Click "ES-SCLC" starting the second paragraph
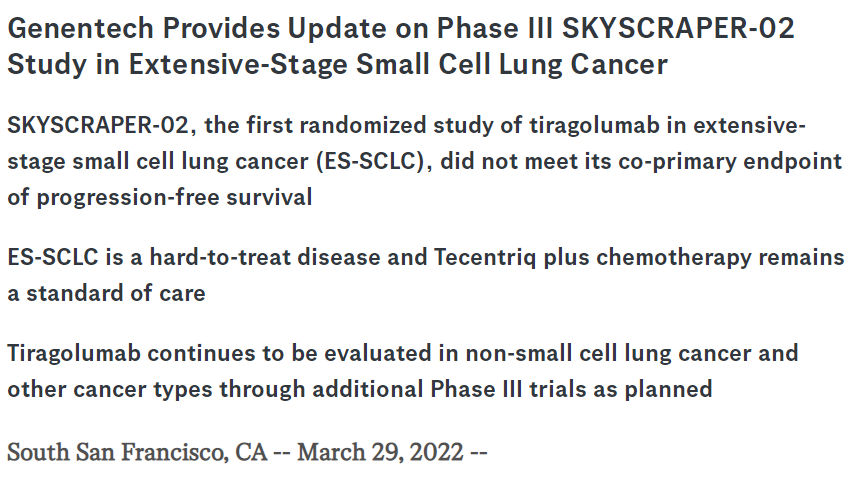Image resolution: width=866 pixels, height=481 pixels. [x=52, y=257]
